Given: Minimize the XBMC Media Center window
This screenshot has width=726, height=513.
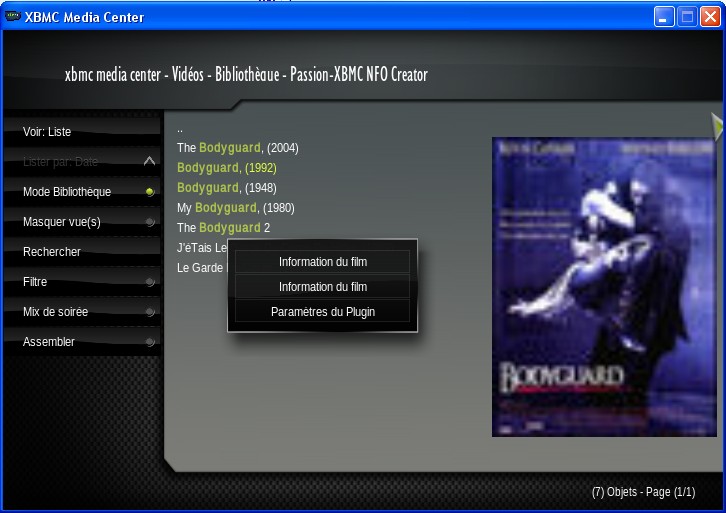Looking at the screenshot, I should click(x=664, y=16).
